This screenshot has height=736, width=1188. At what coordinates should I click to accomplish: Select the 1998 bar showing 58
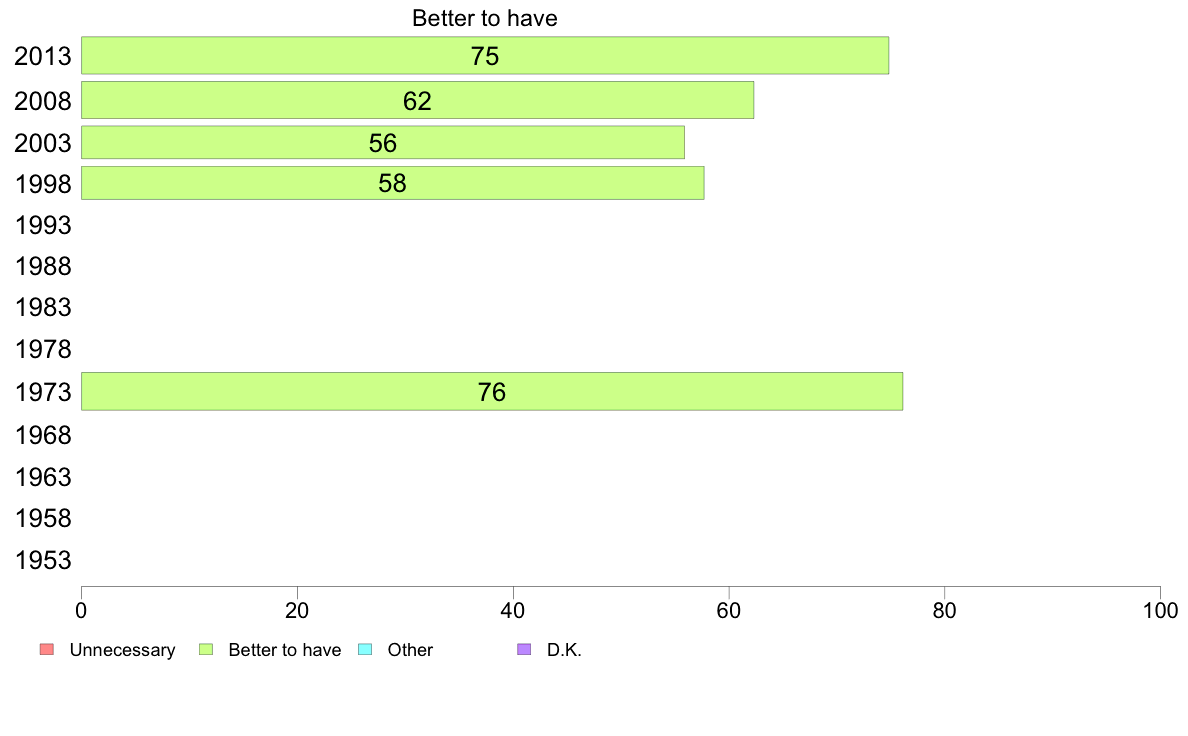tap(392, 183)
